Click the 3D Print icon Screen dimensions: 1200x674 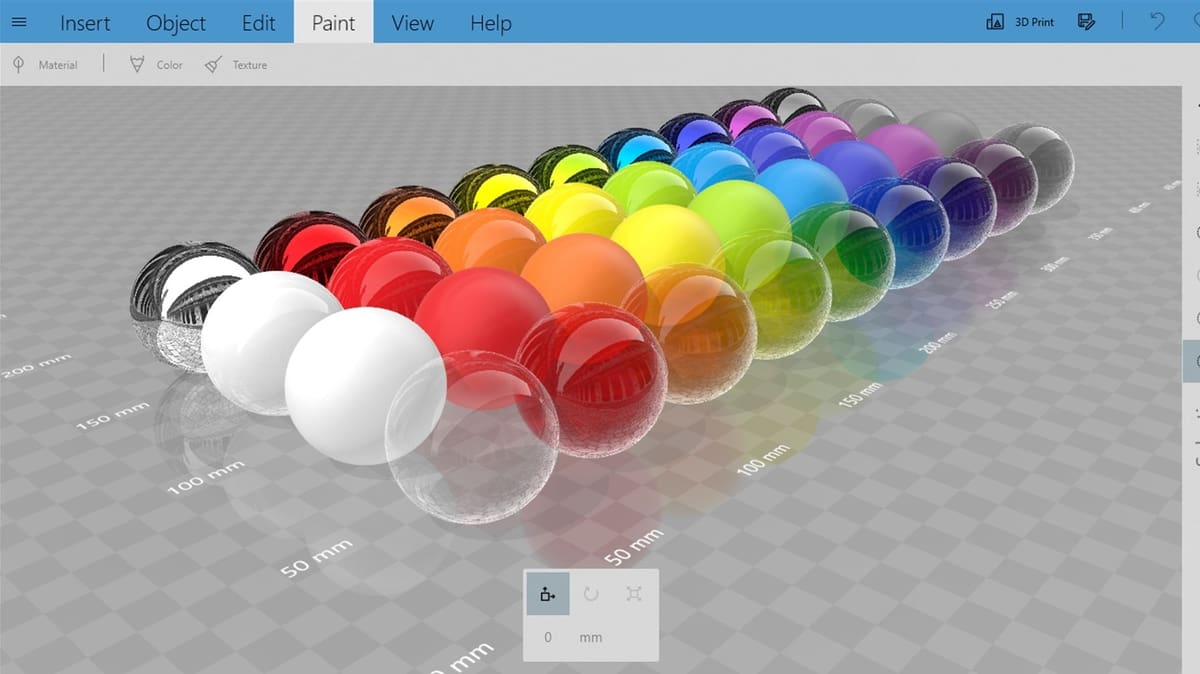[995, 22]
